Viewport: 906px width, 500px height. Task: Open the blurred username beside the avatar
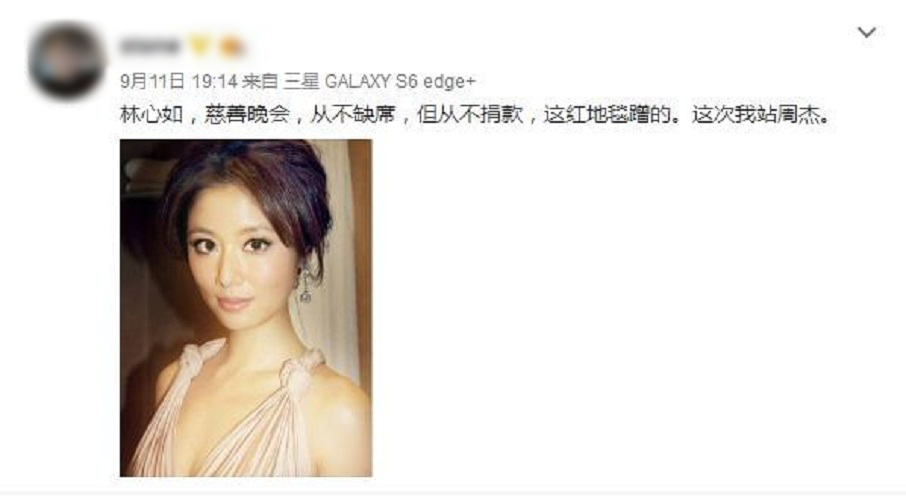coord(150,46)
